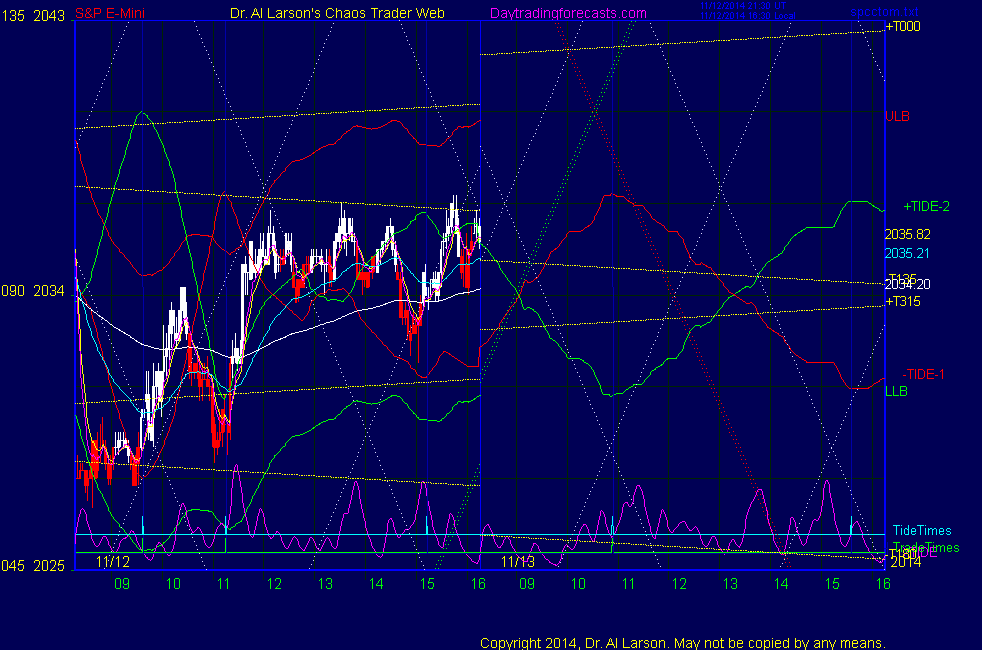This screenshot has height=650, width=982.
Task: Select the +T315 line label
Action: (x=903, y=302)
